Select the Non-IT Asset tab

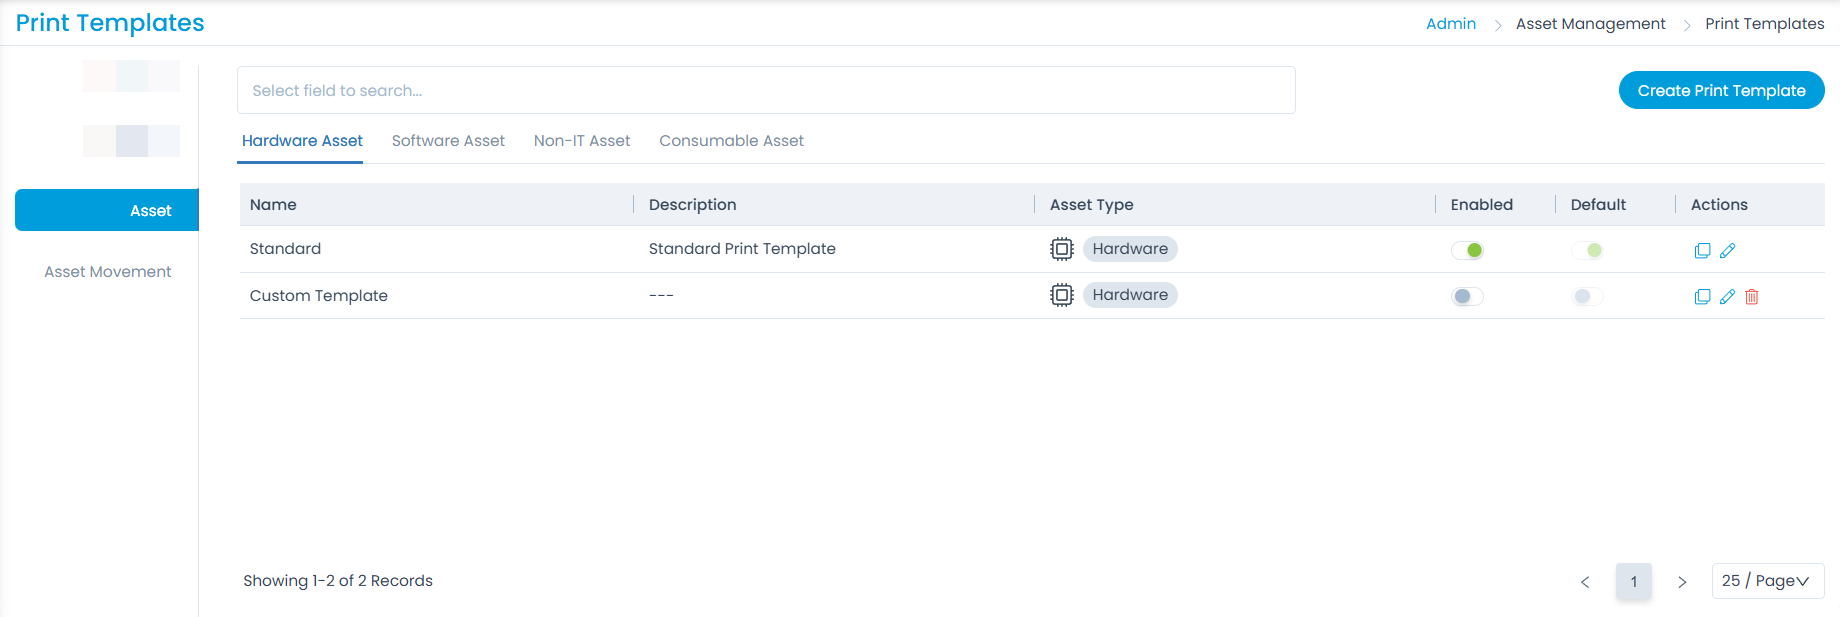[x=582, y=141]
